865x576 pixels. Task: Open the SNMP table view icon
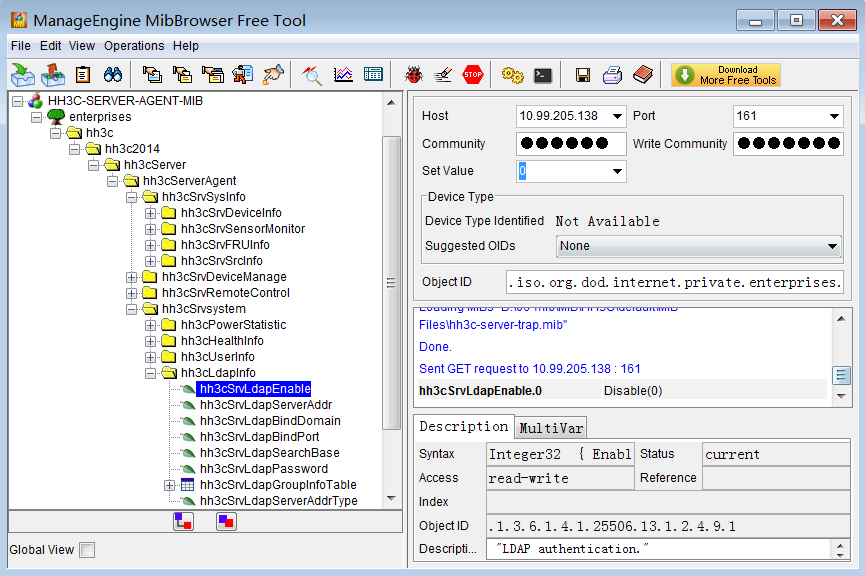pos(373,74)
